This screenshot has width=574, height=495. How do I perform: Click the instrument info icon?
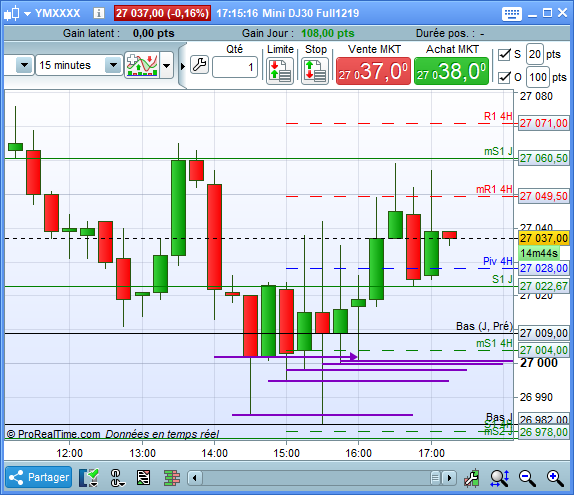[x=98, y=14]
